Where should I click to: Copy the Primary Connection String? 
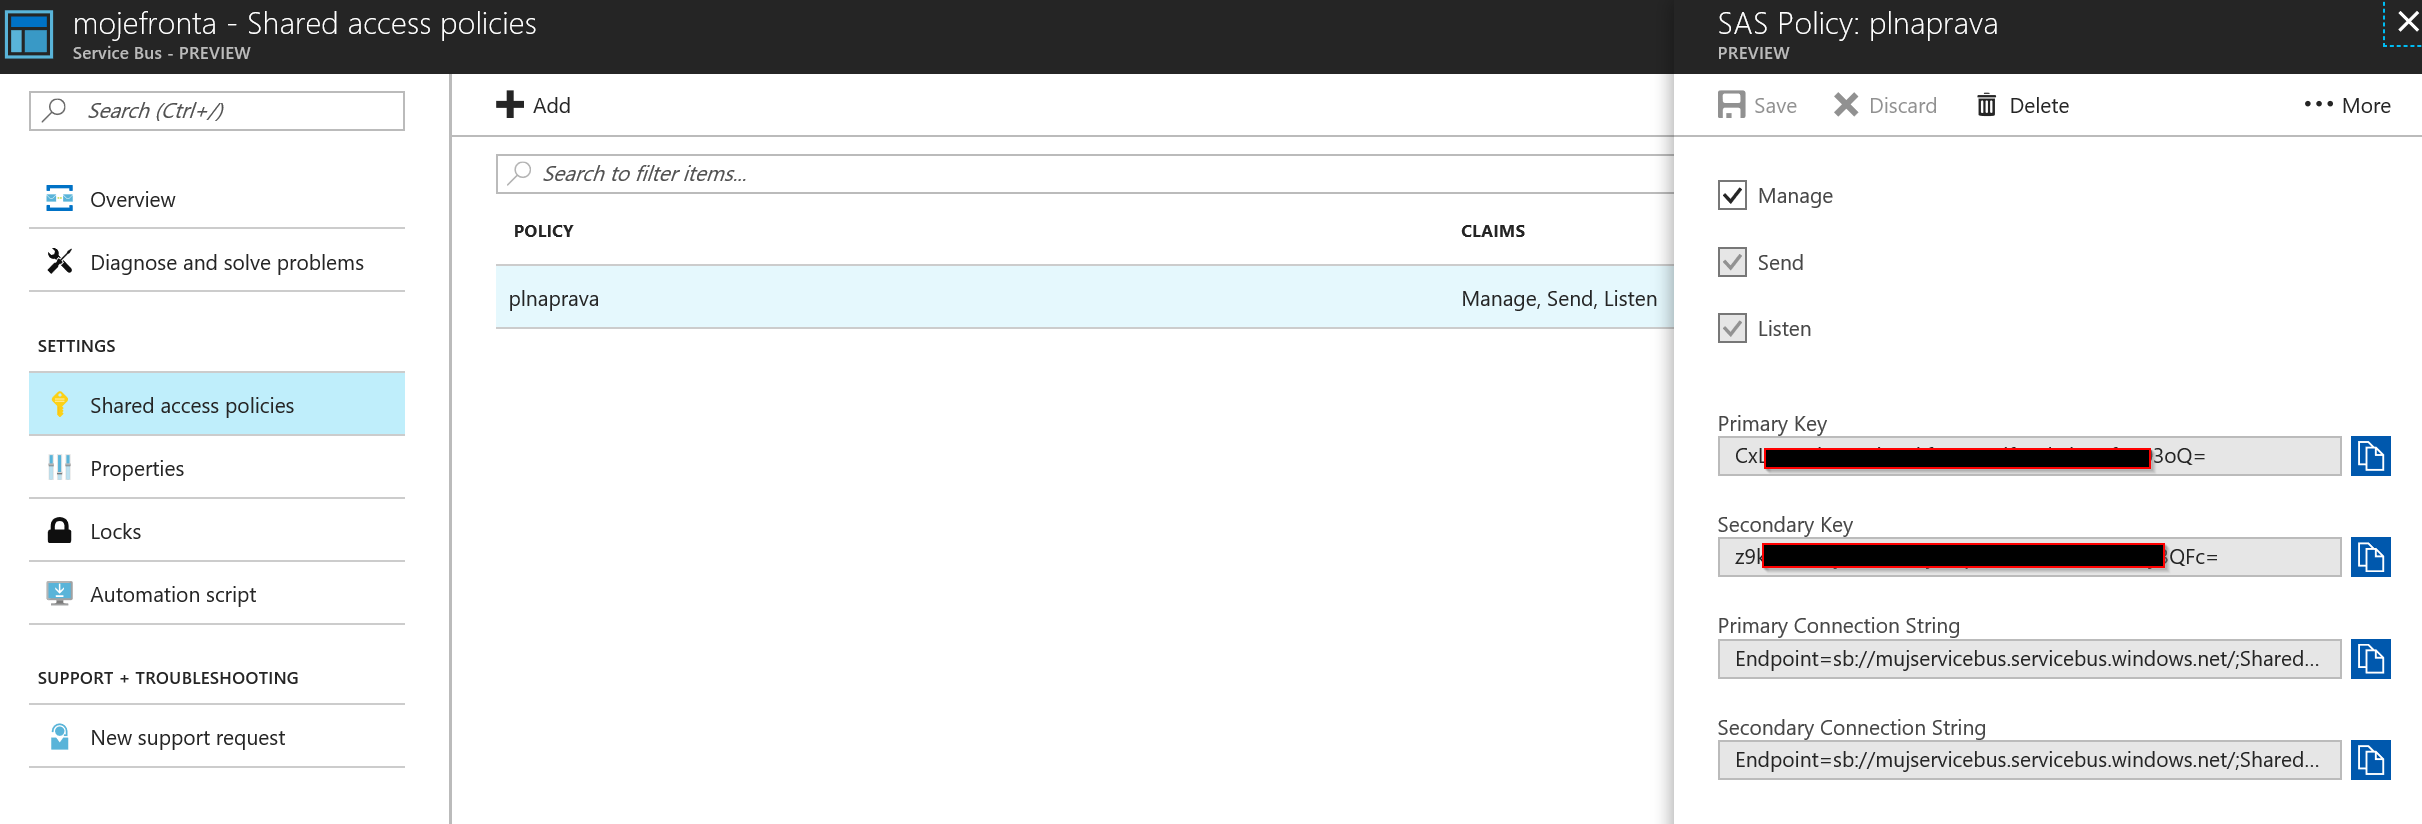click(2370, 659)
